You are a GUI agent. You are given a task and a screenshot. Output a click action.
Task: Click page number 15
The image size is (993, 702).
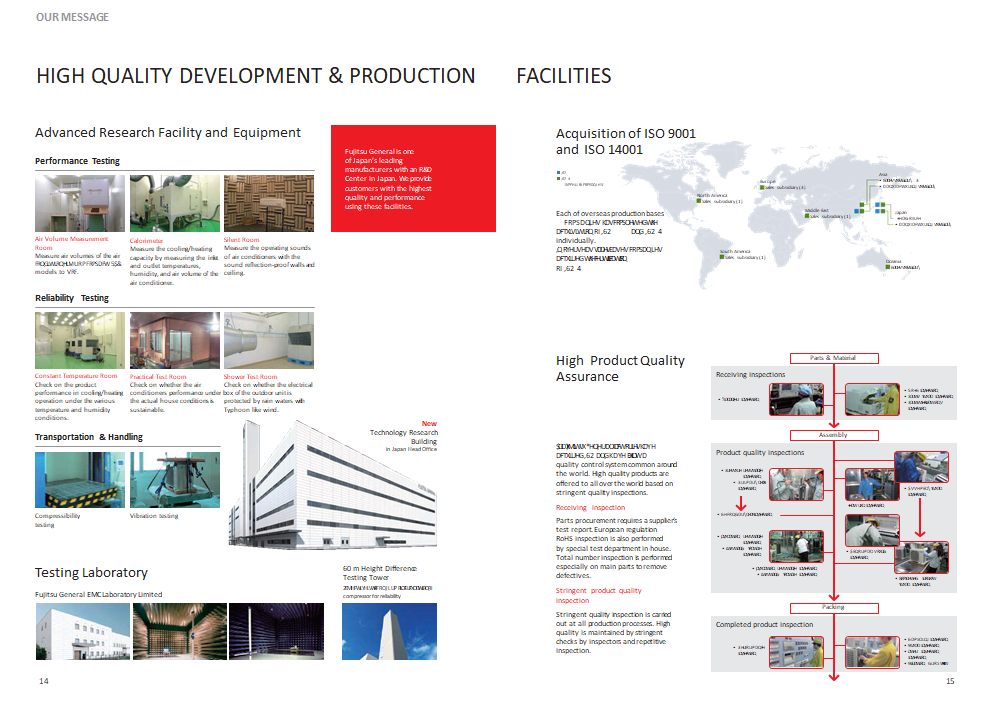(x=950, y=681)
